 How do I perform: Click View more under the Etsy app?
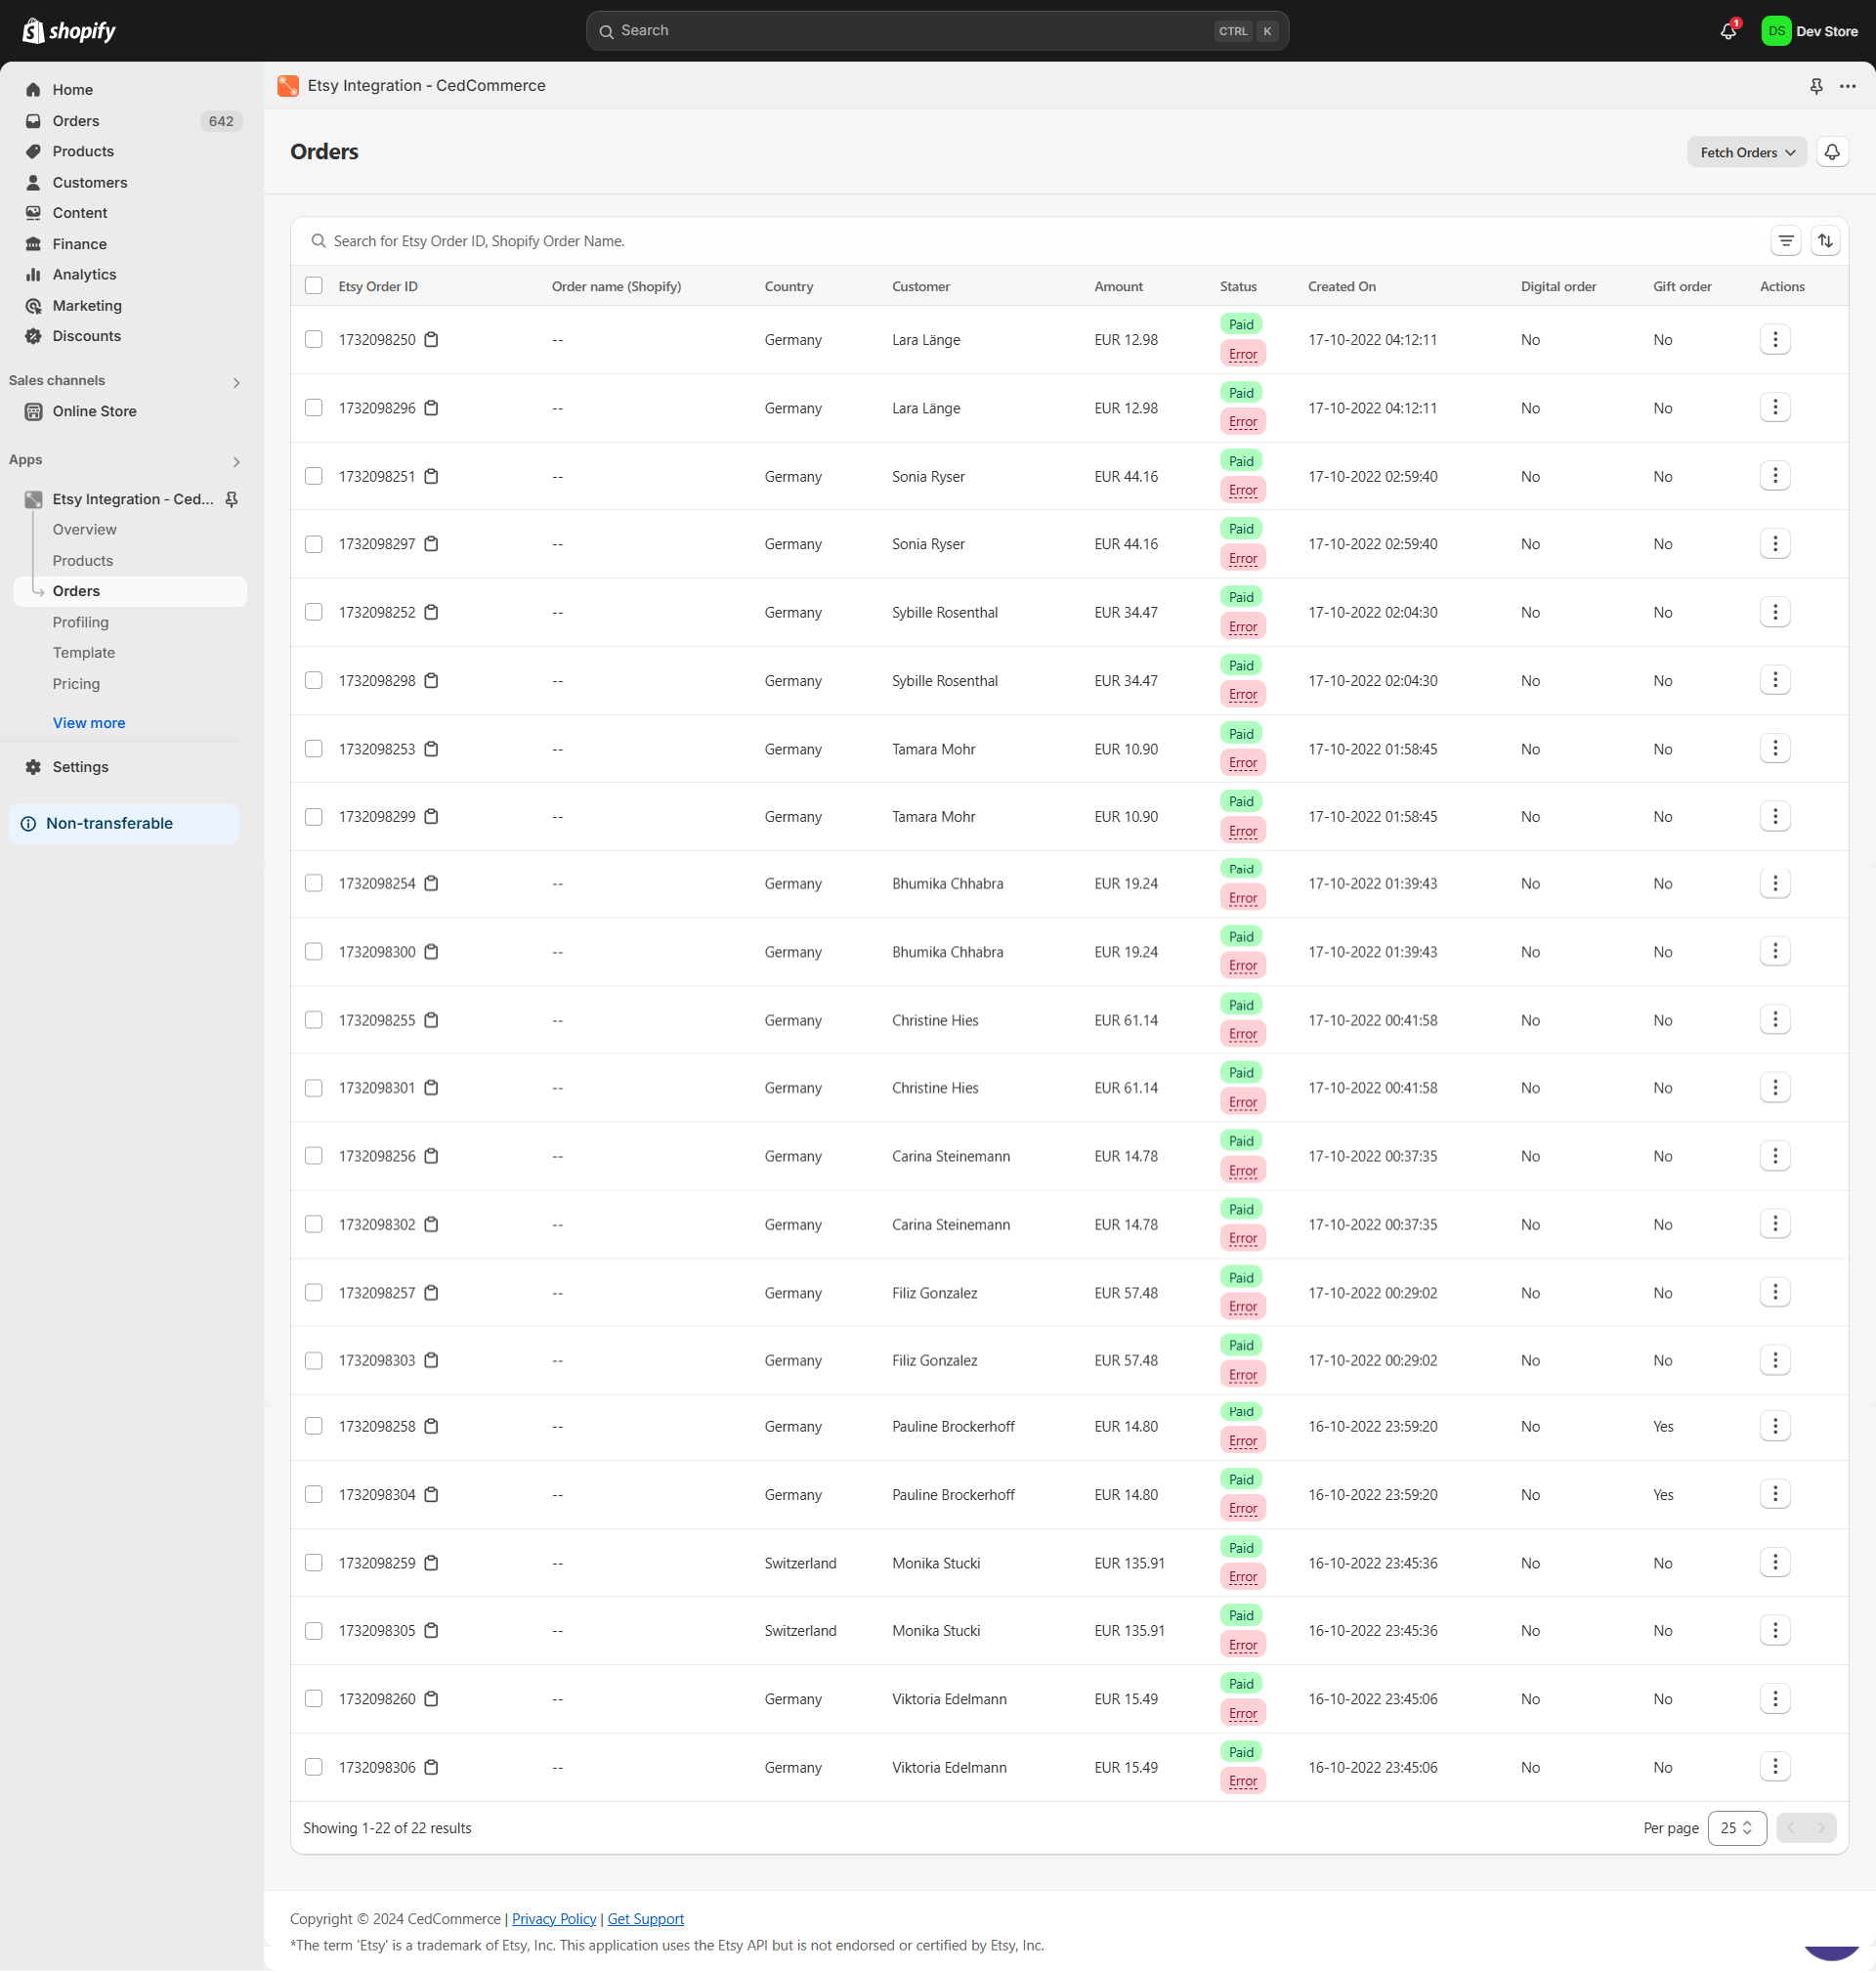(x=89, y=723)
